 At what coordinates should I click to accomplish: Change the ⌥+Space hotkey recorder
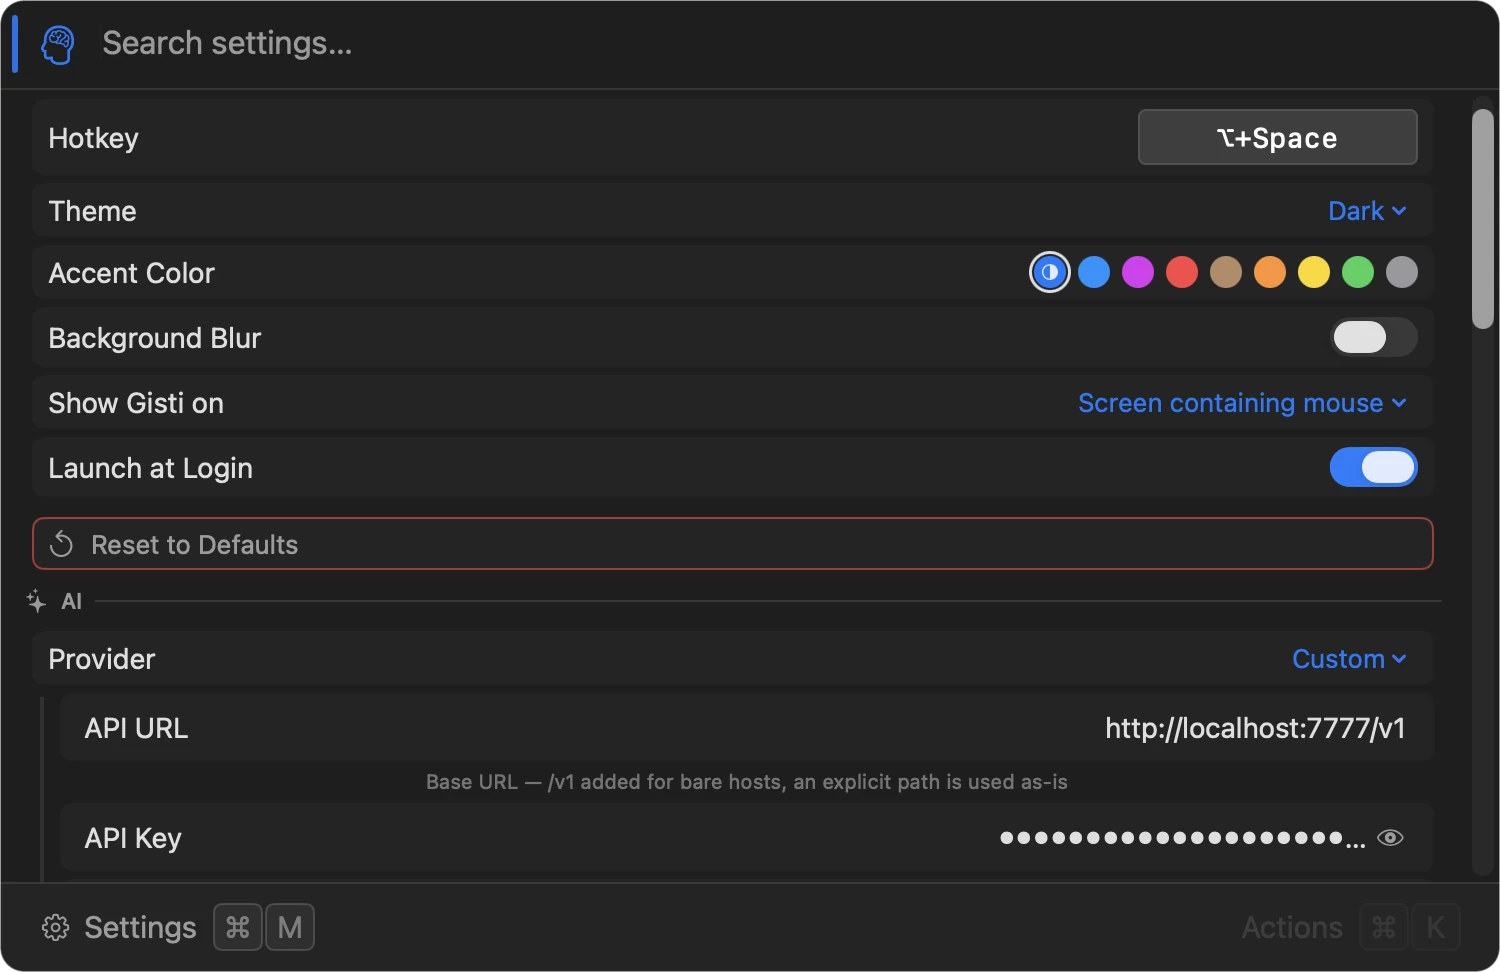[x=1277, y=137]
